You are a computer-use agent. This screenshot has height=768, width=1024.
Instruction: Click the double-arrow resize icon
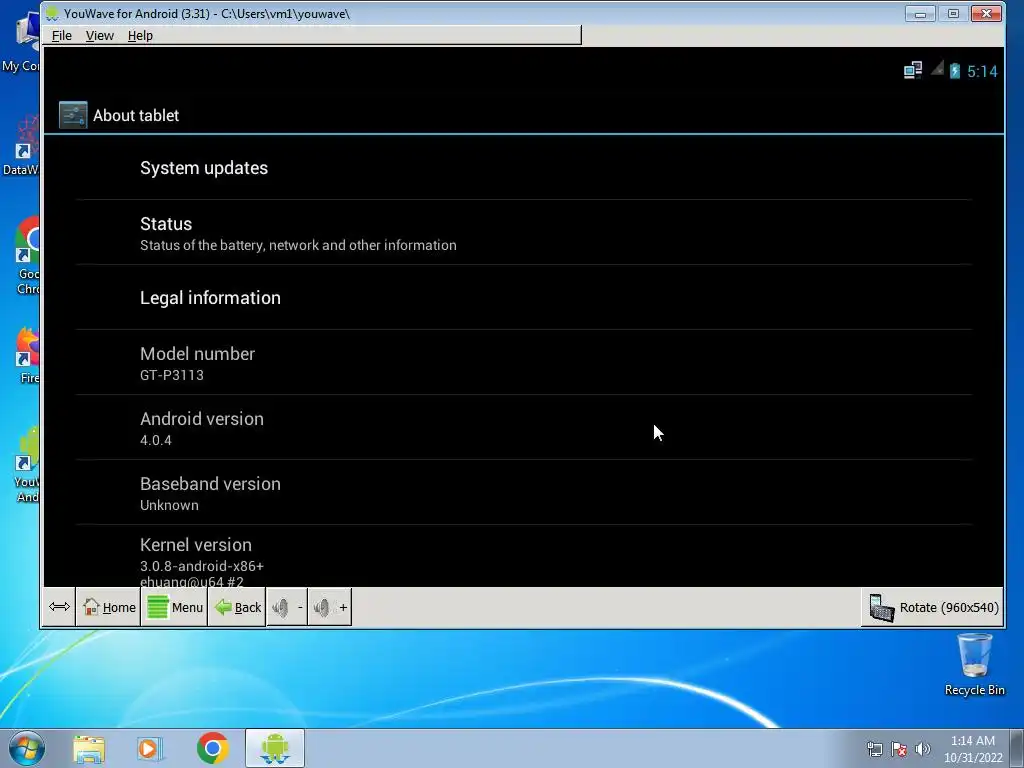click(59, 607)
